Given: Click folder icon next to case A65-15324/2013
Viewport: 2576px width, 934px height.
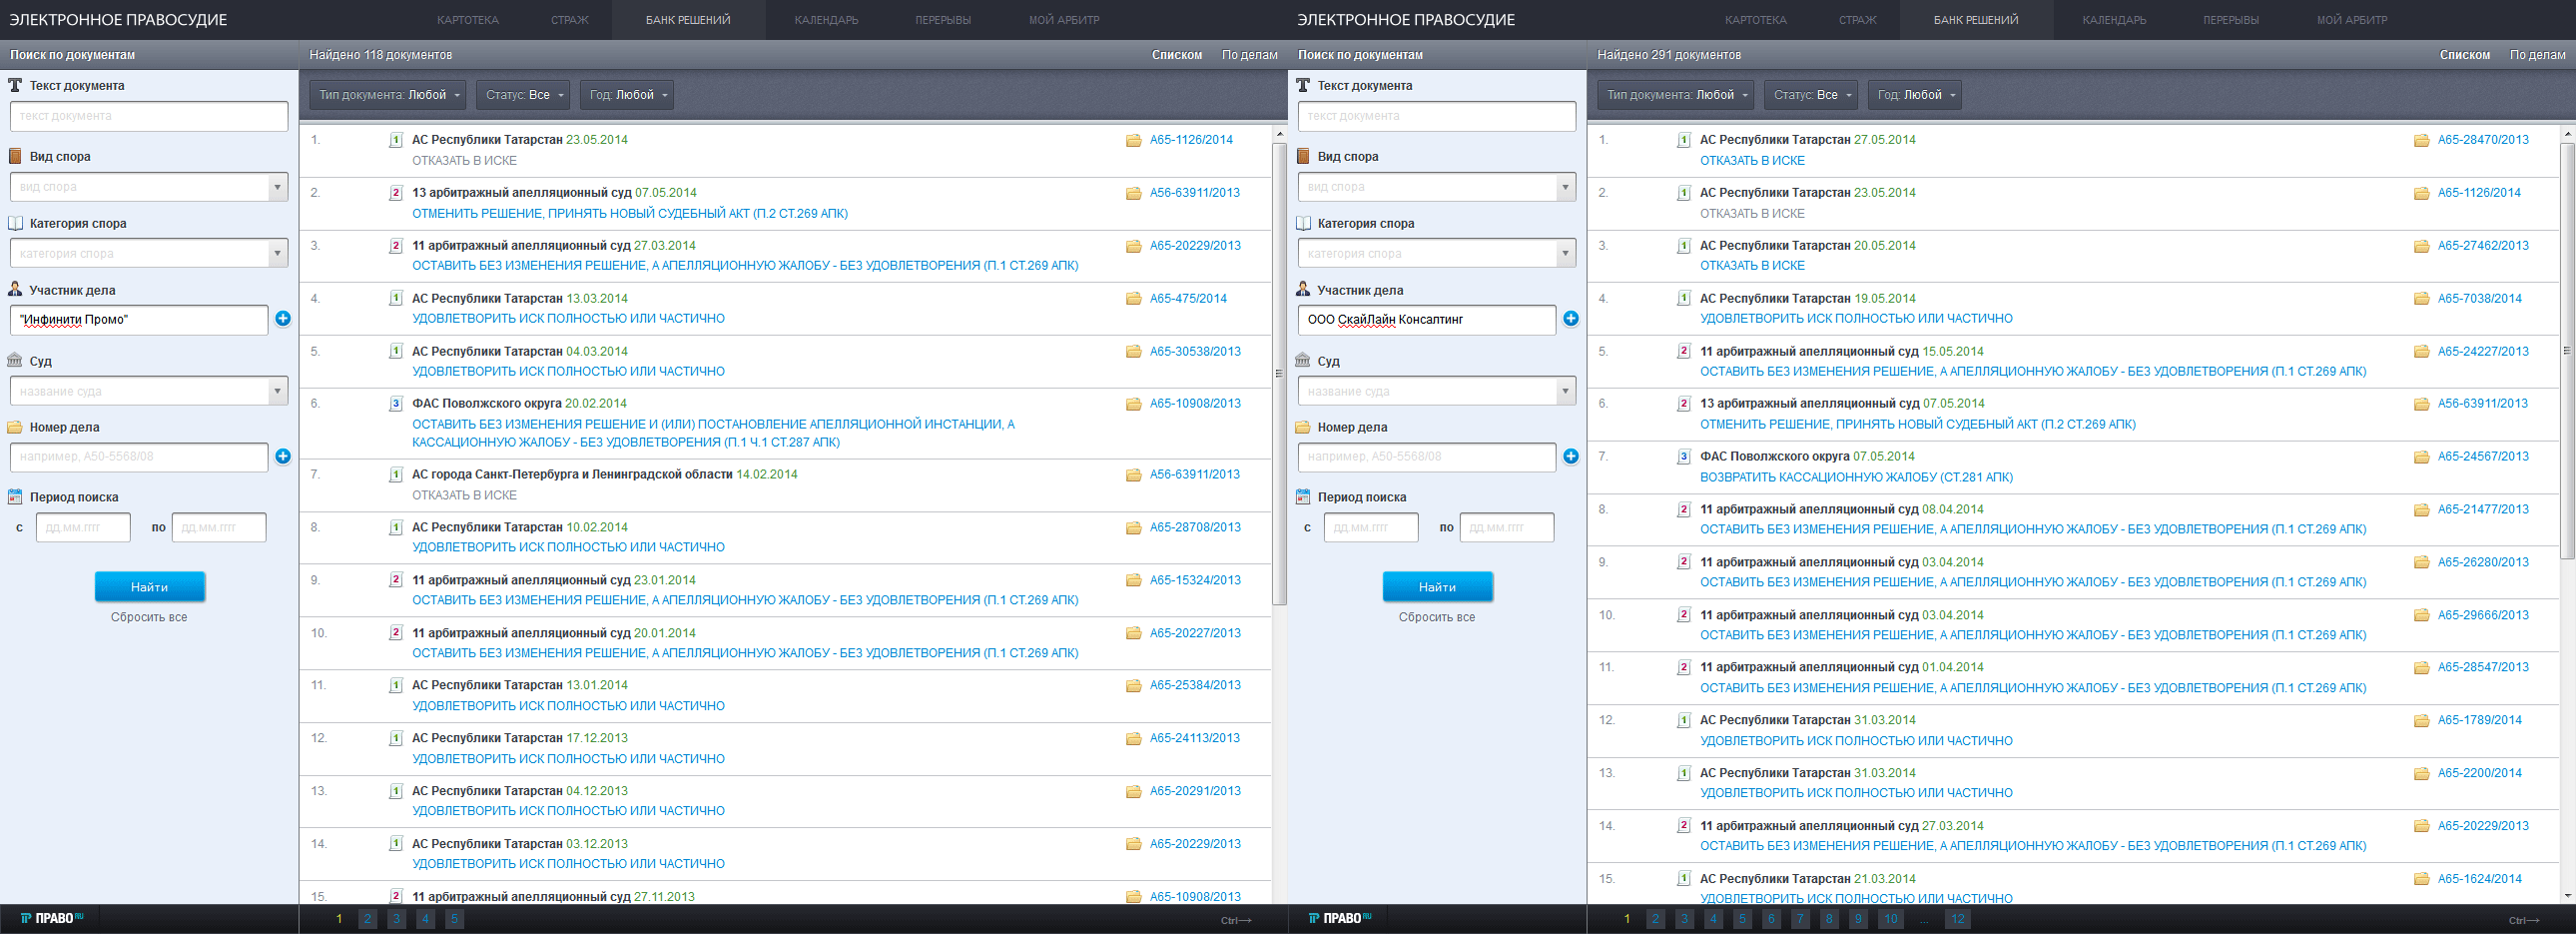Looking at the screenshot, I should pos(1133,580).
